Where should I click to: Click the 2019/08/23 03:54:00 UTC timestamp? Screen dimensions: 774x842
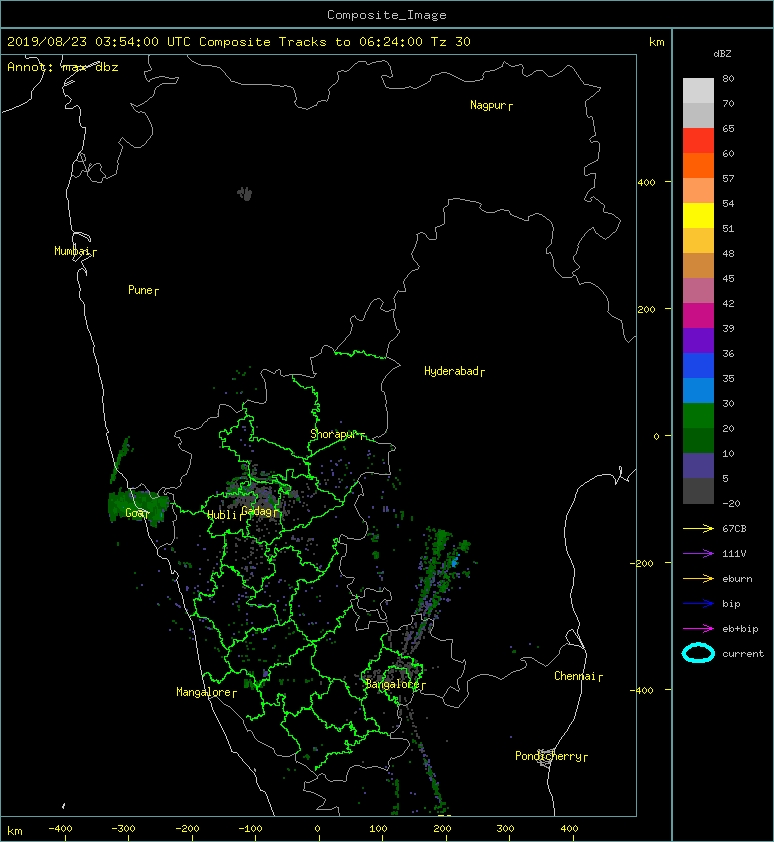click(x=99, y=42)
